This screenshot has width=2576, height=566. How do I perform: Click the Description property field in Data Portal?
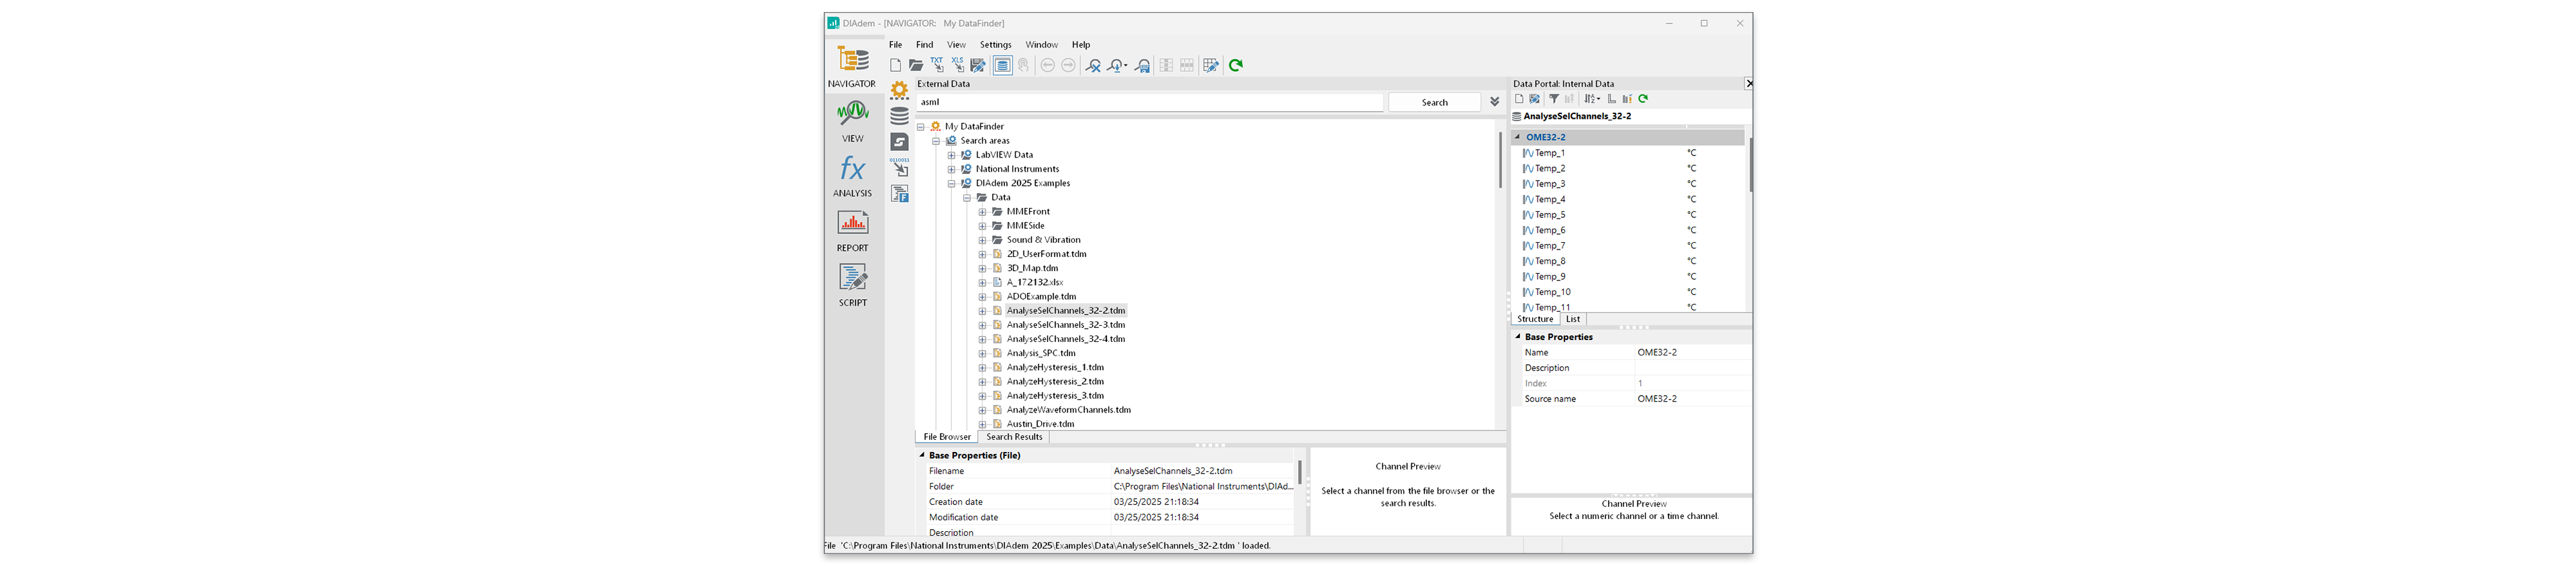pyautogui.click(x=1692, y=368)
